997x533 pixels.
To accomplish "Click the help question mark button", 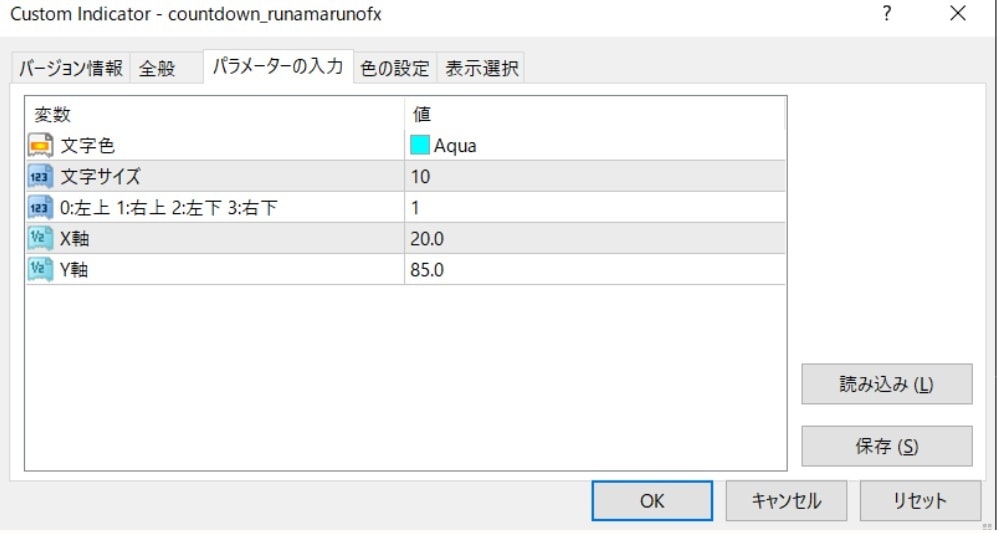I will pos(887,13).
